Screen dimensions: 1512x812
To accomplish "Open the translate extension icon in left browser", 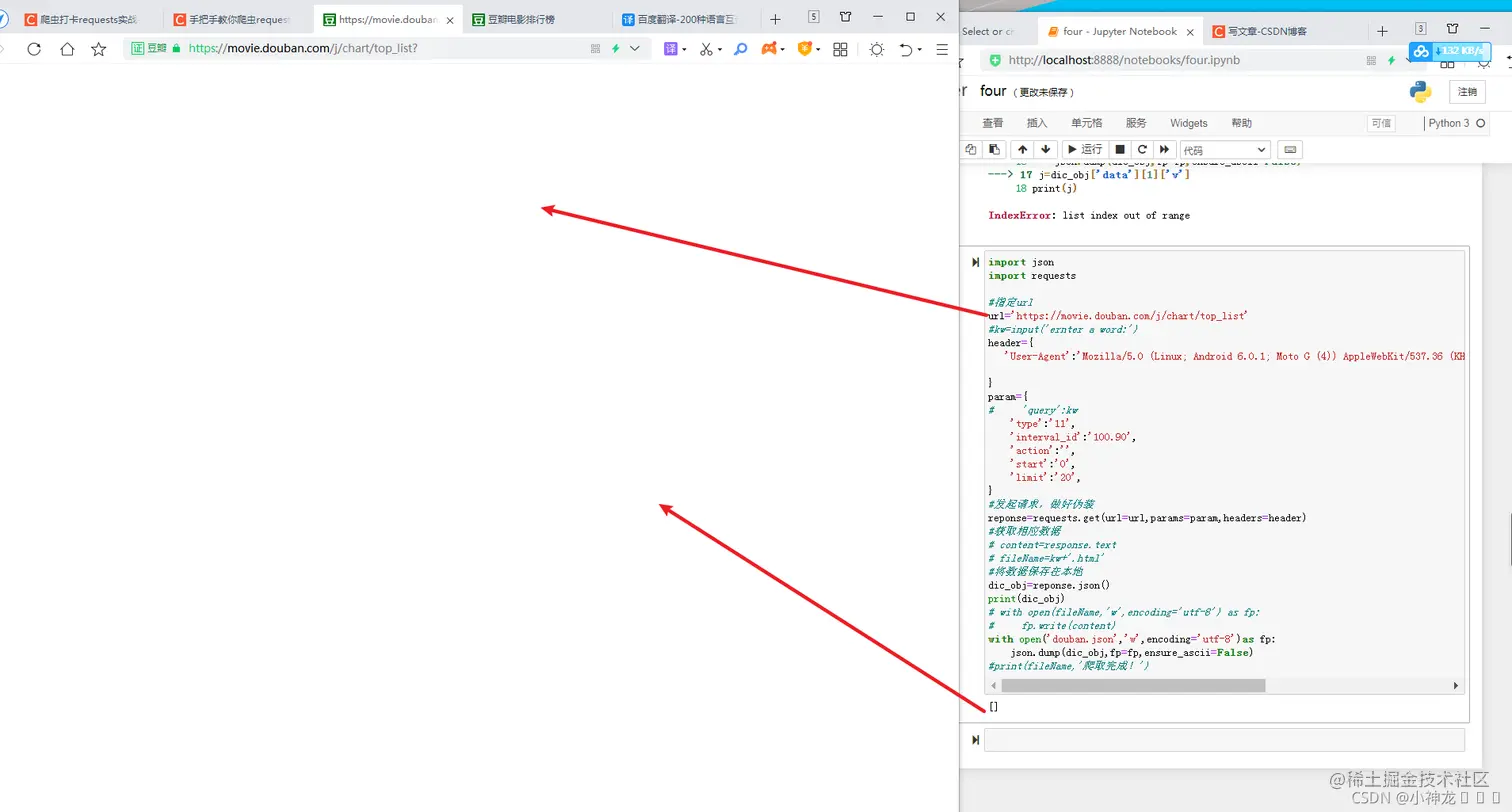I will pos(672,49).
